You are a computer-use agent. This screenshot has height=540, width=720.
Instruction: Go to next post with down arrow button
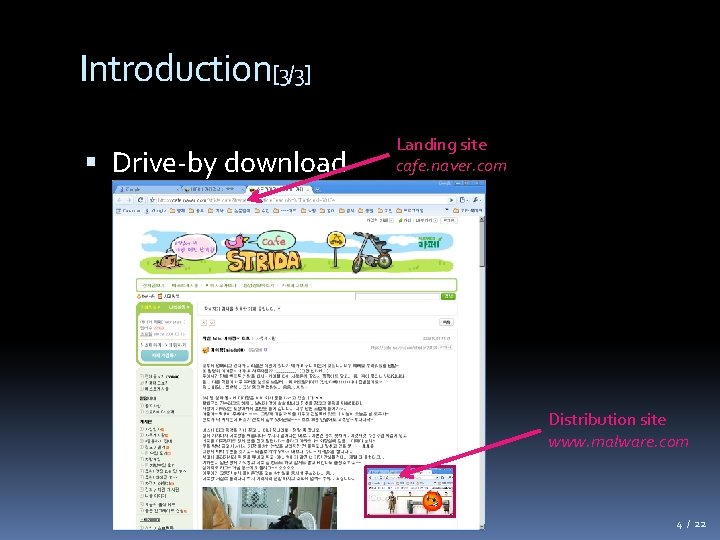pyautogui.click(x=212, y=323)
